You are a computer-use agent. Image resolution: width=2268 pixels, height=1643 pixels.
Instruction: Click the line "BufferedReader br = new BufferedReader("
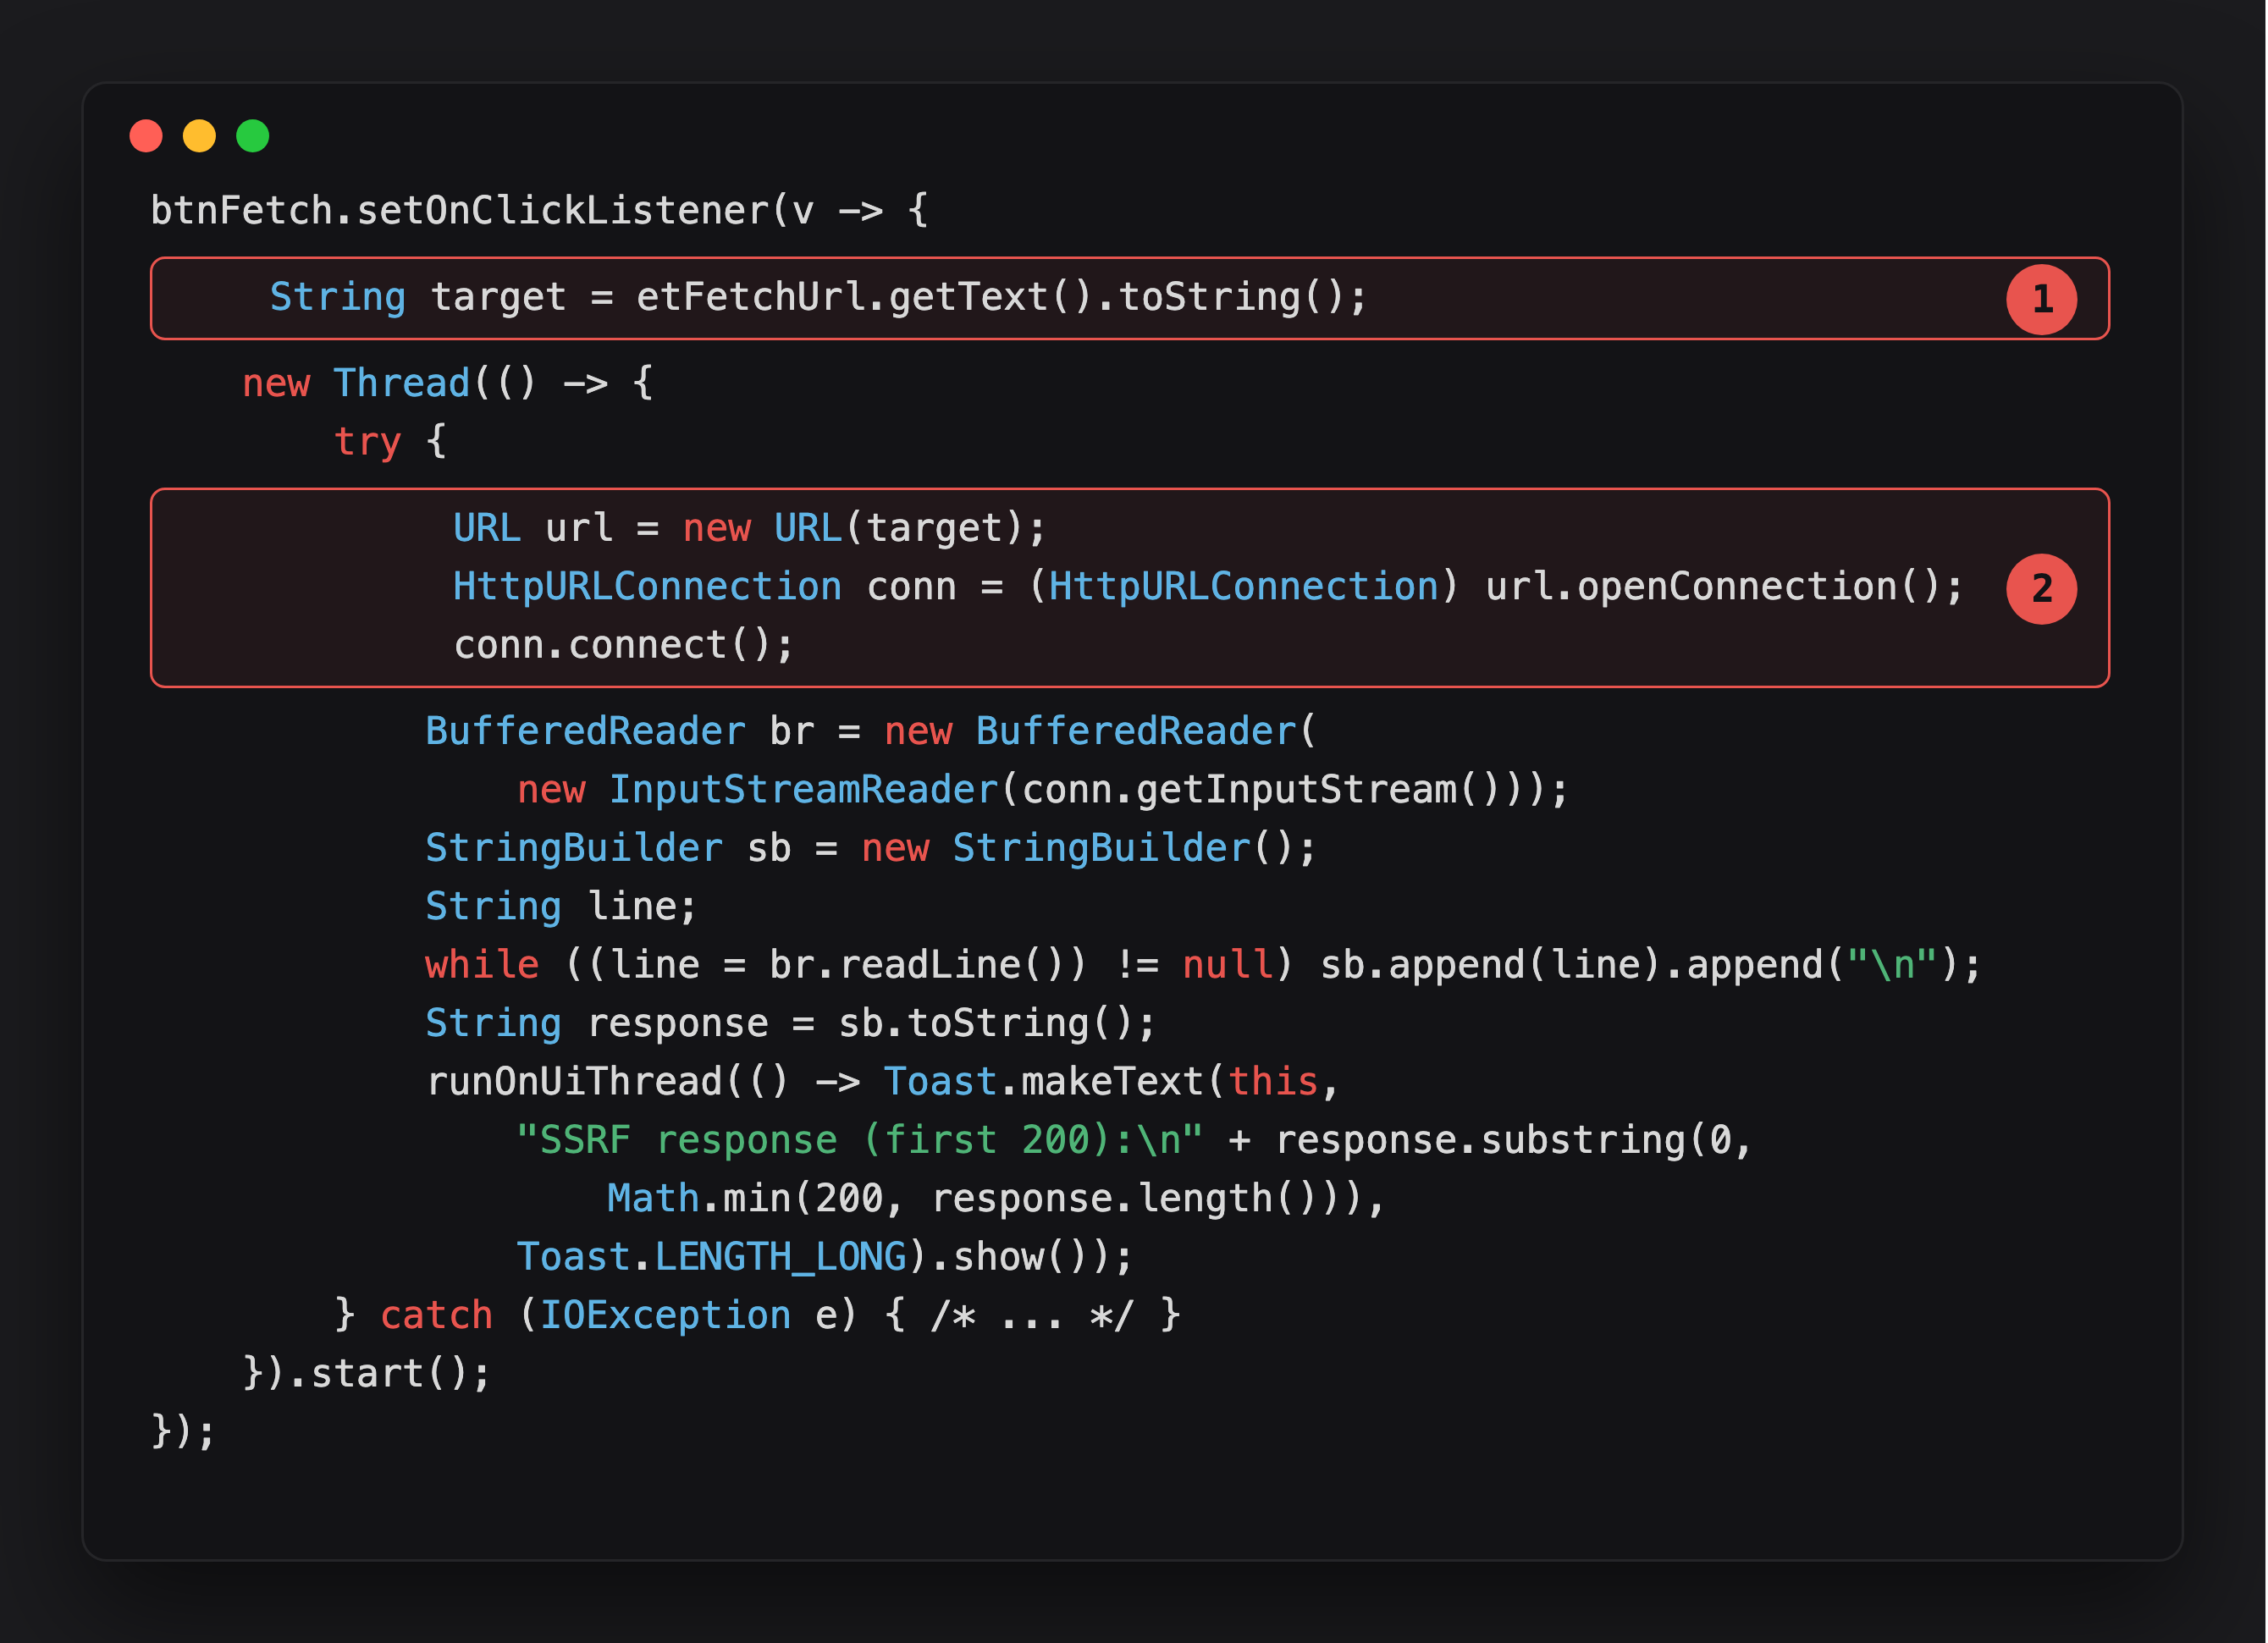871,732
